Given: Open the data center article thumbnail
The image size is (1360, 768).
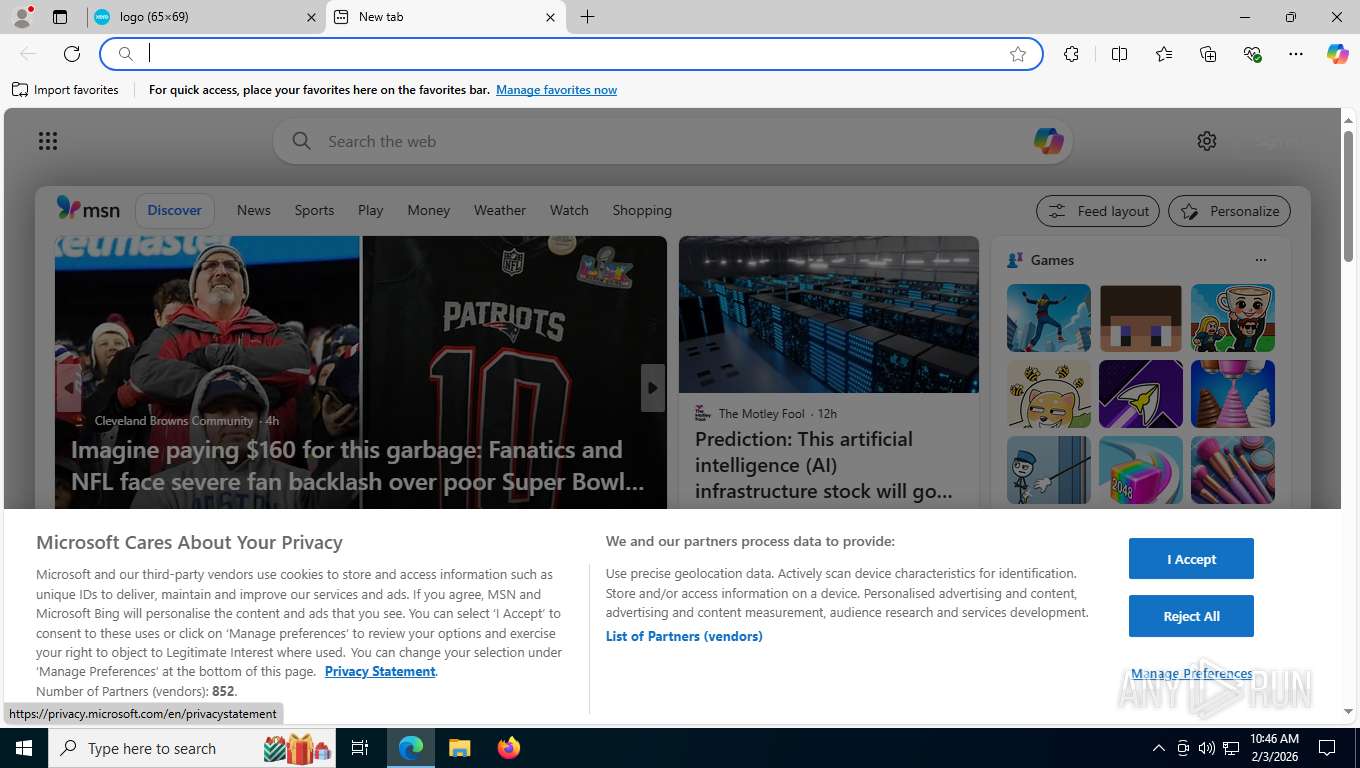Looking at the screenshot, I should coord(829,314).
